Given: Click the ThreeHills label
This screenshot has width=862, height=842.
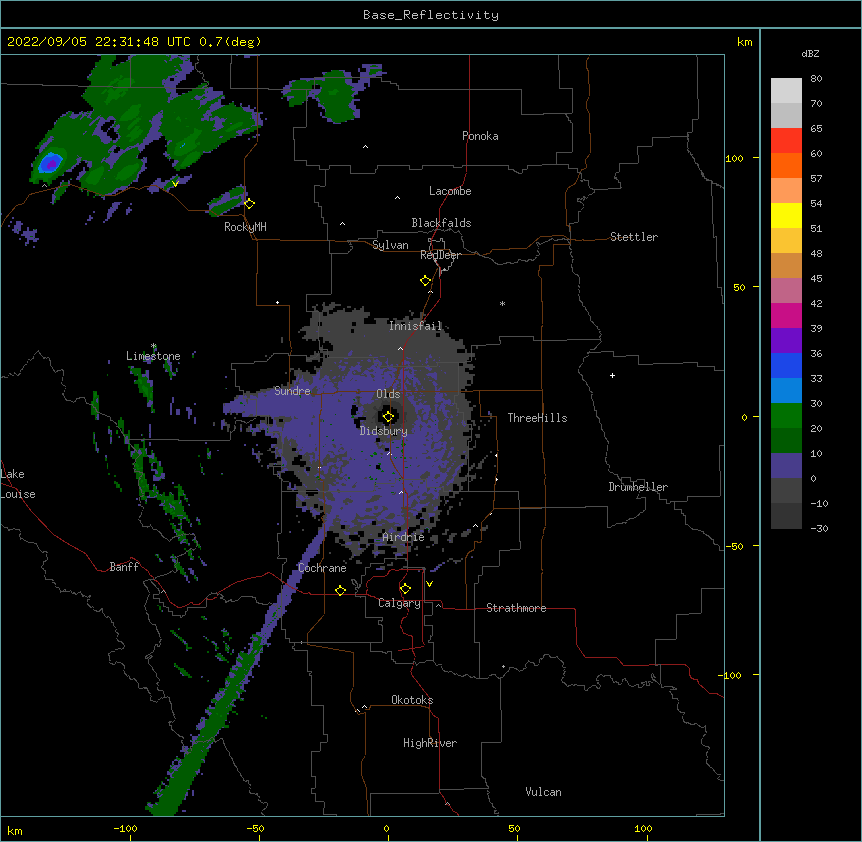Looking at the screenshot, I should point(537,418).
